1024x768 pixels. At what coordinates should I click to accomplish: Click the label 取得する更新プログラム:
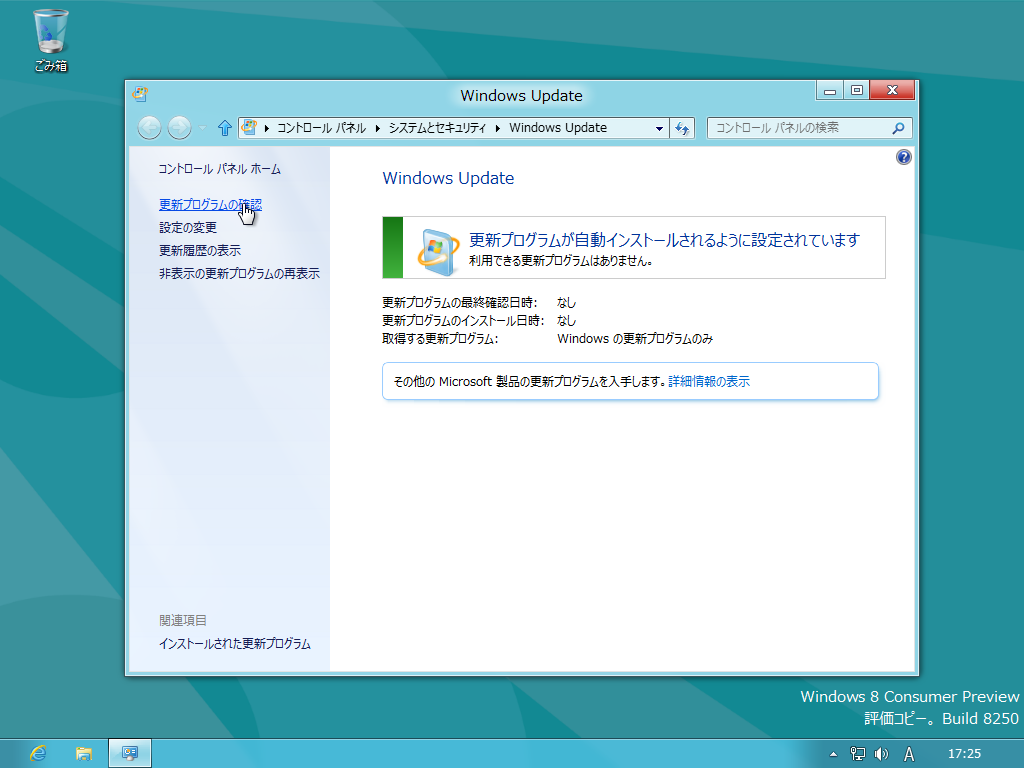(x=440, y=339)
